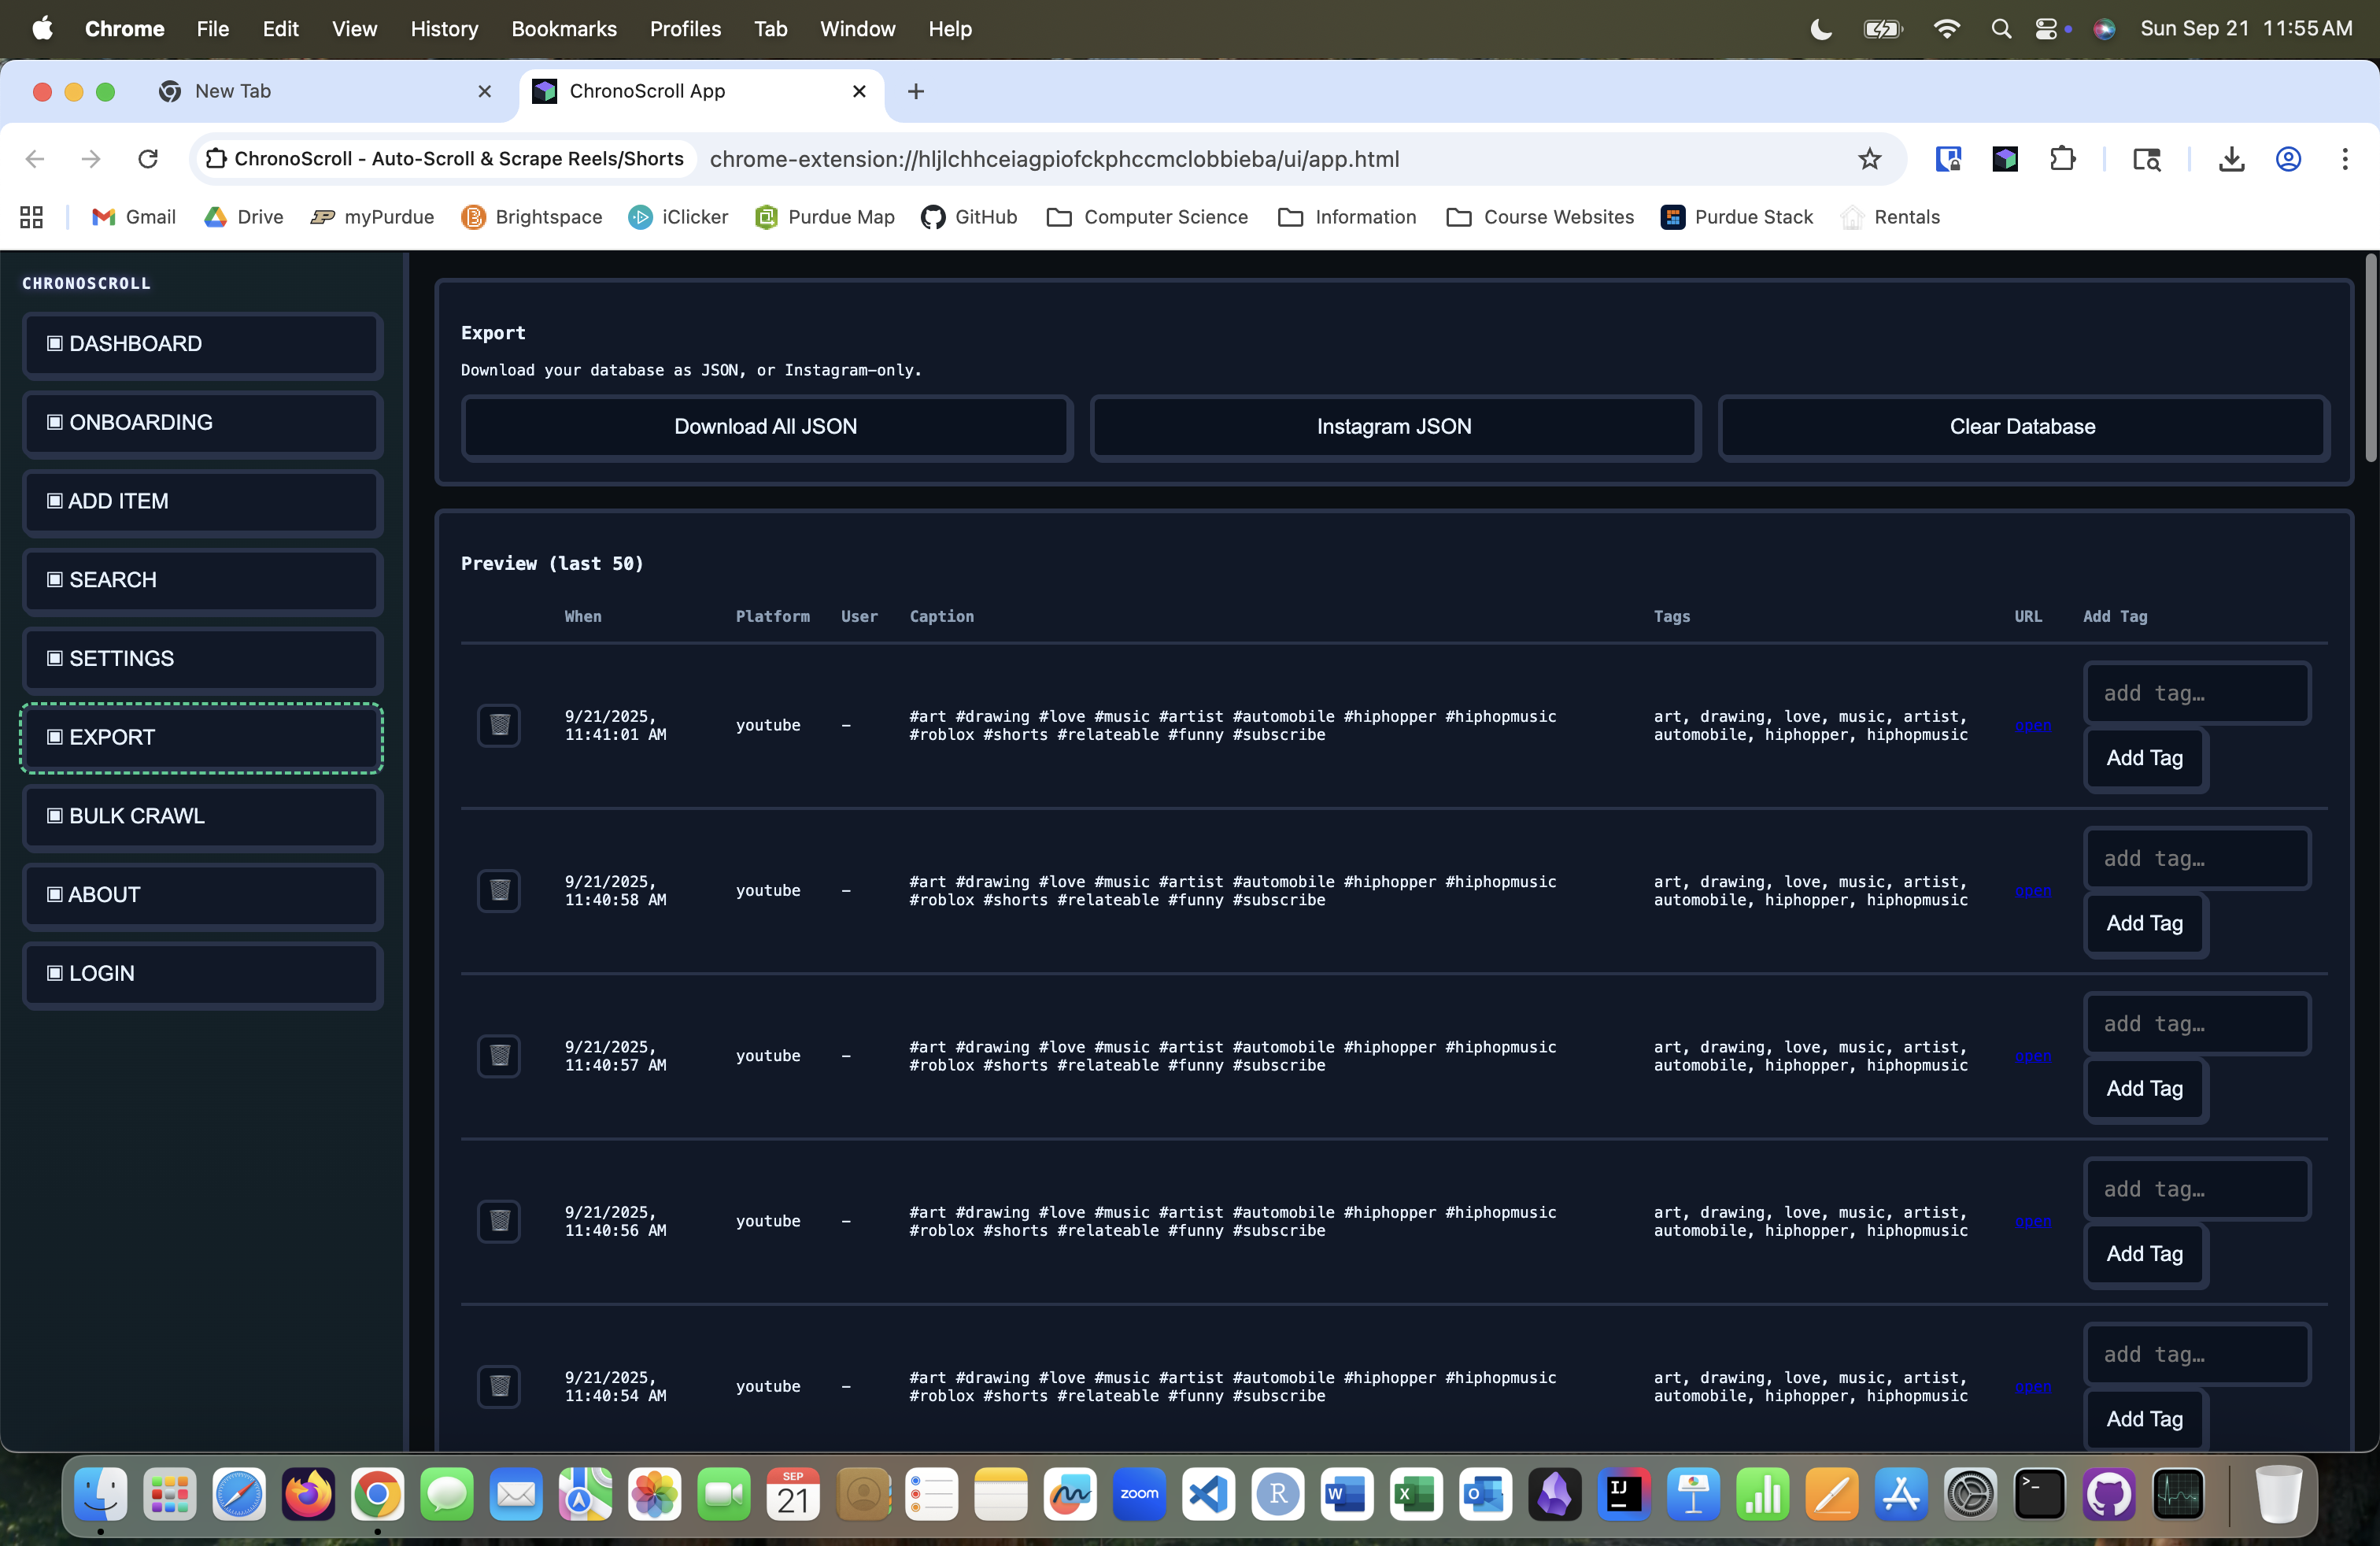The width and height of the screenshot is (2380, 1546).
Task: Open Chrome three-dot menu
Action: (x=2345, y=159)
